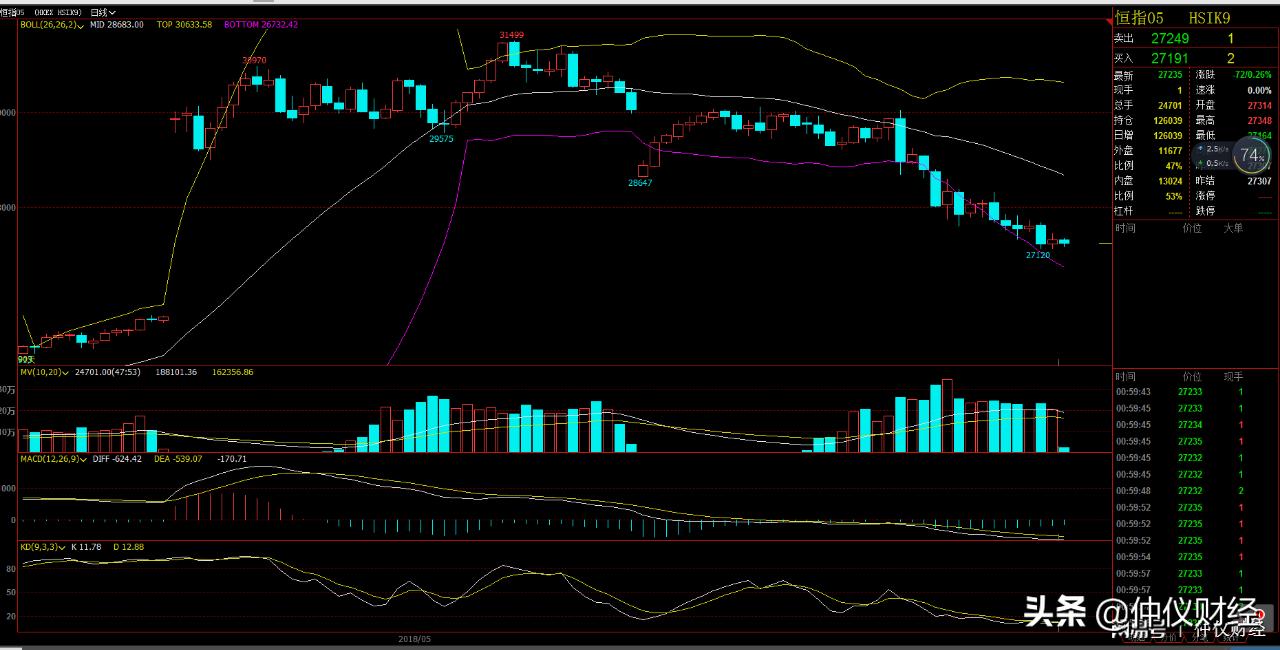Viewport: 1280px width, 650px height.
Task: Click the 总手 value 24701
Action: (x=1169, y=104)
